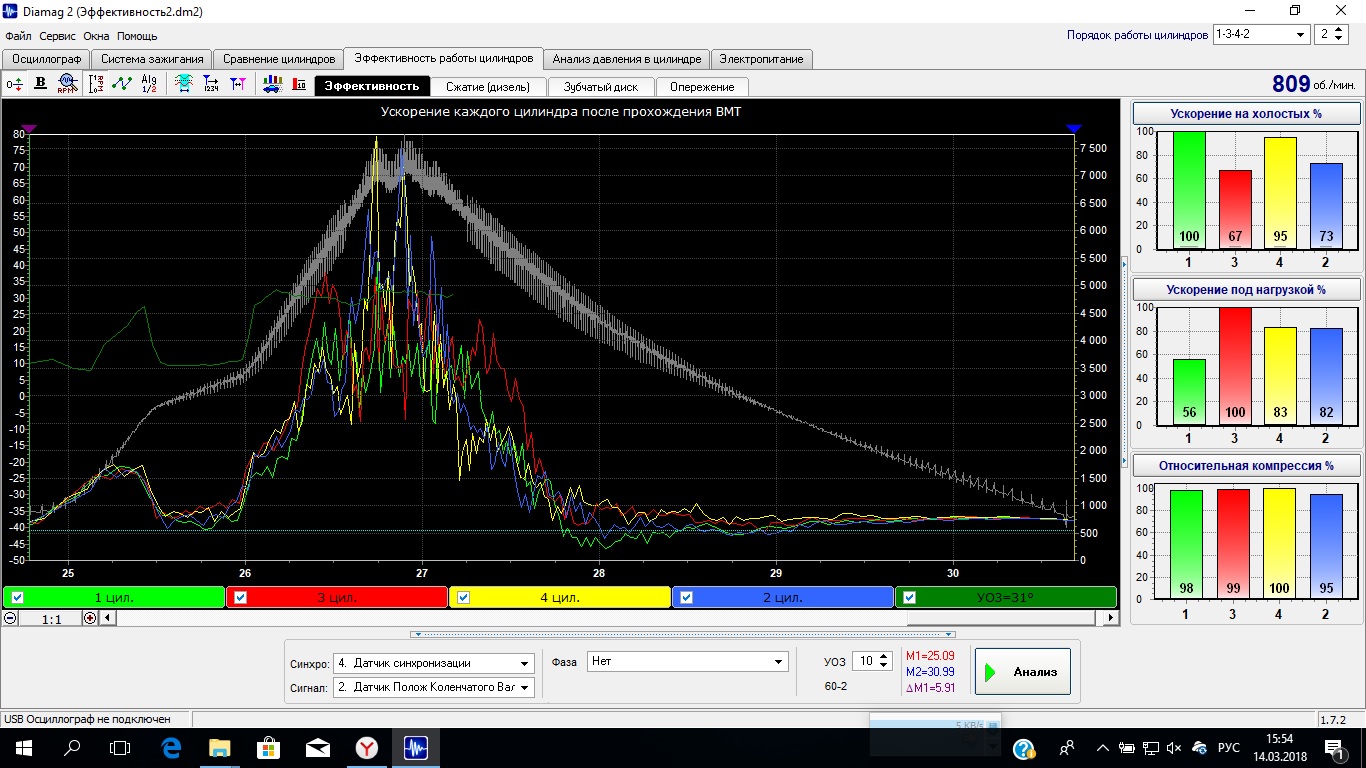
Task: Click the blue help question mark tray icon
Action: click(1023, 748)
